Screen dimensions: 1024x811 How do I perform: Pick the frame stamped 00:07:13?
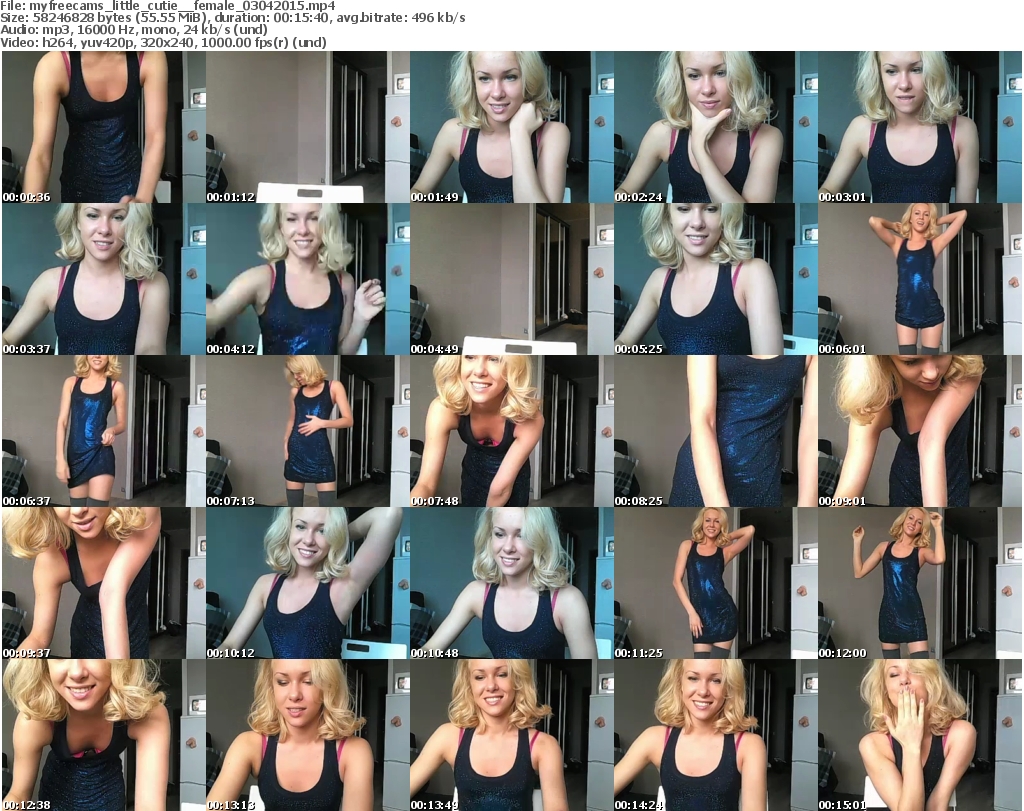click(x=308, y=432)
